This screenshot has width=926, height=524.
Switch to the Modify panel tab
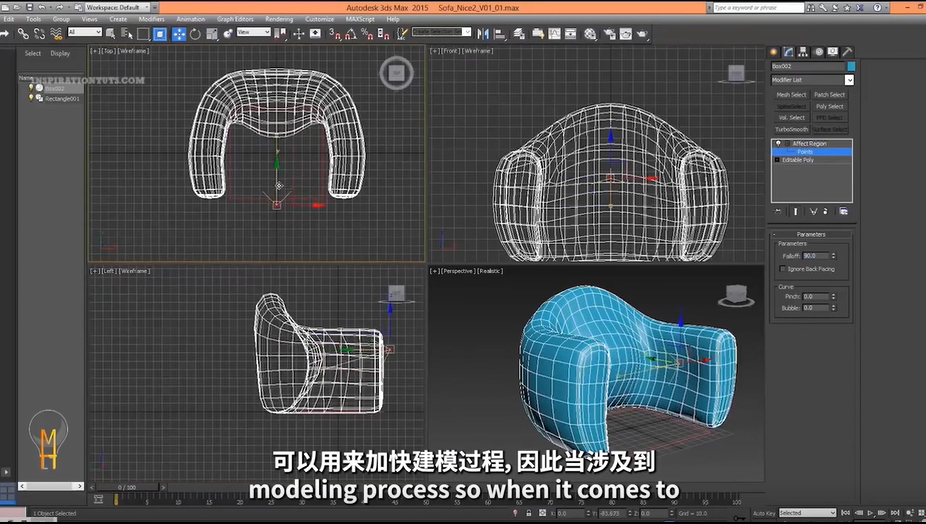[788, 52]
